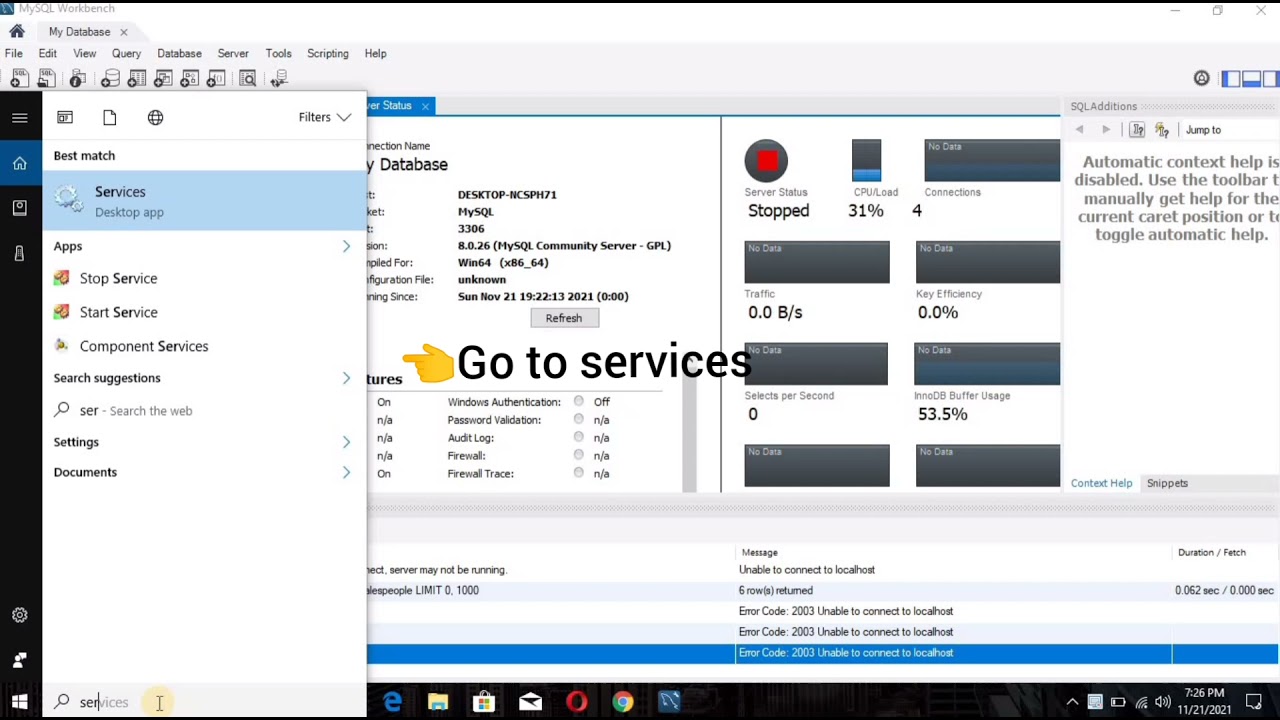1280x720 pixels.
Task: Open Microsoft Edge from taskbar
Action: pos(392,702)
